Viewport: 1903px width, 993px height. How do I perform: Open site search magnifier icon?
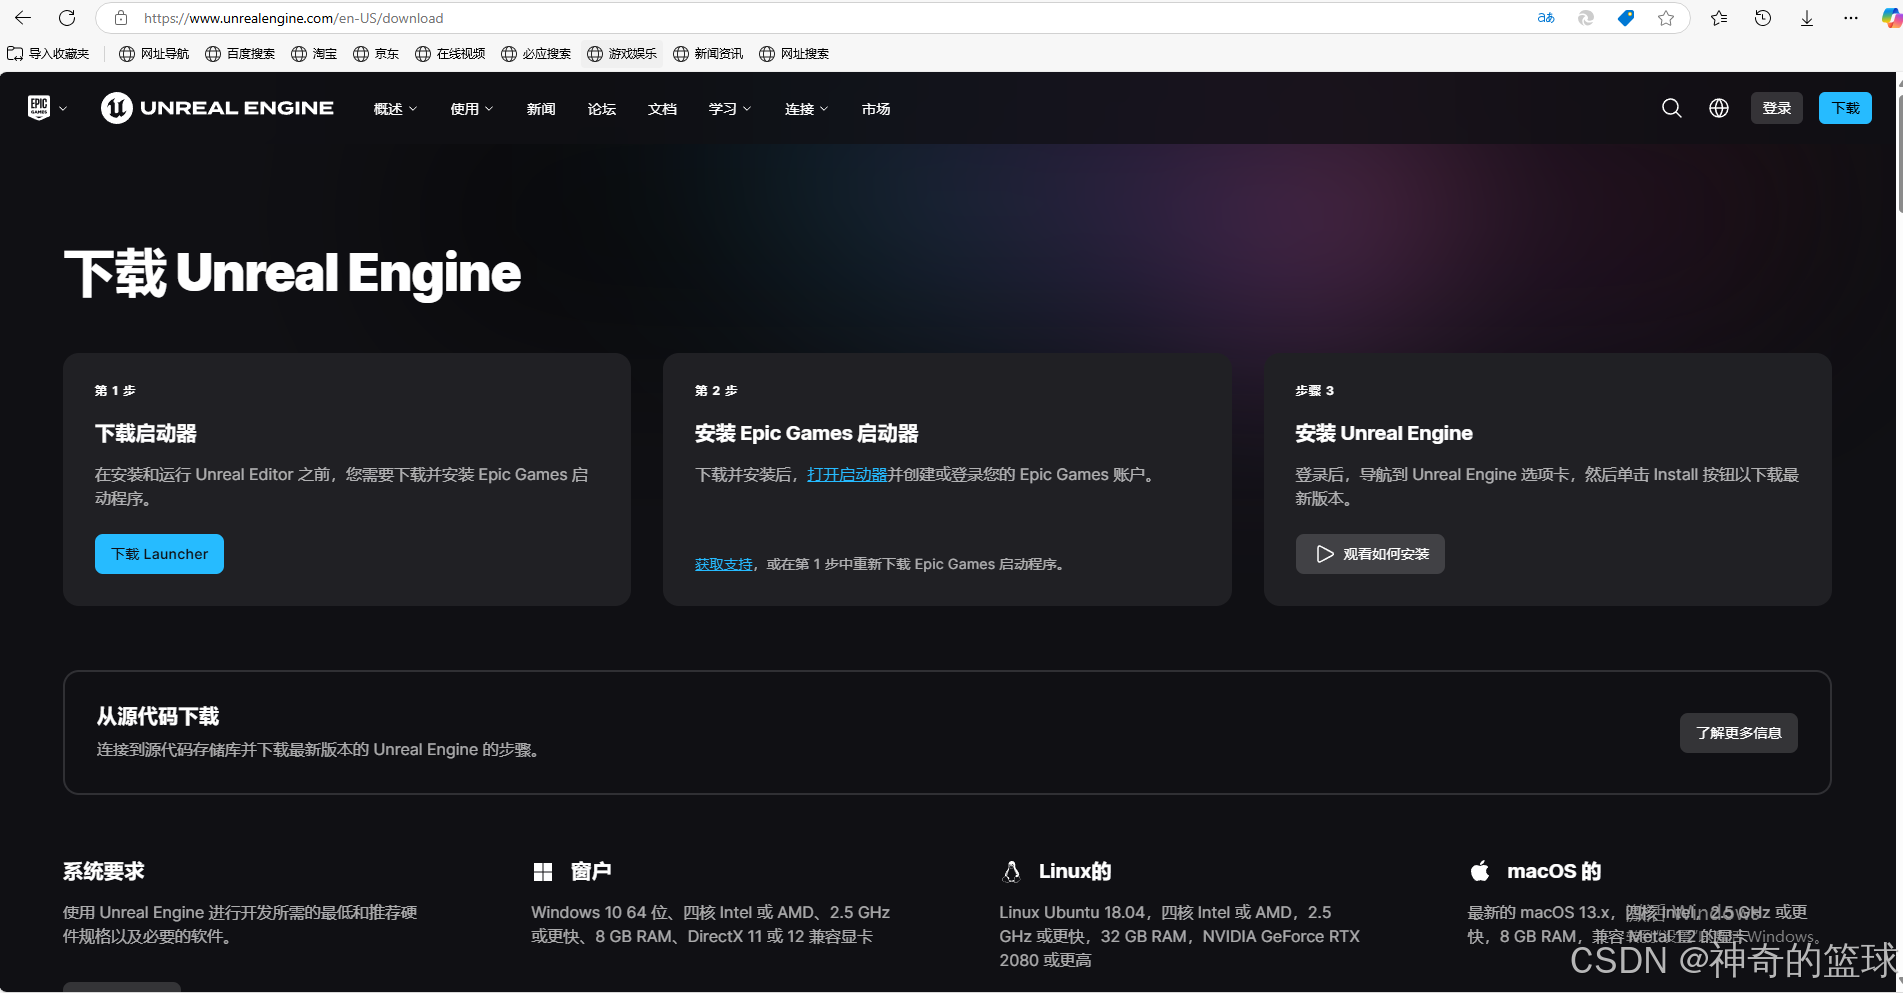tap(1672, 108)
